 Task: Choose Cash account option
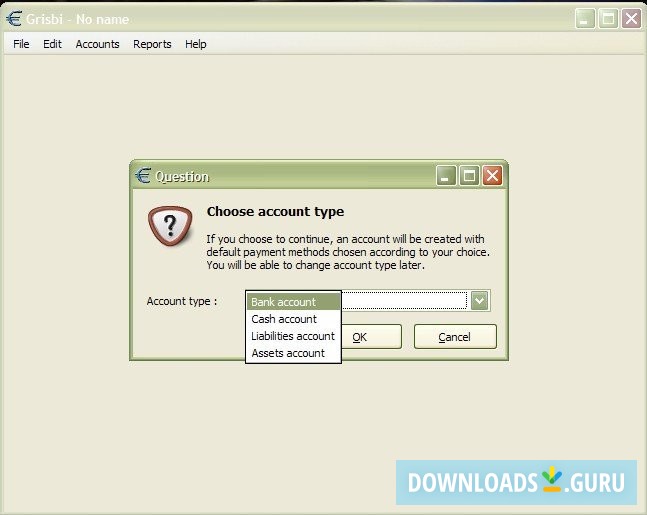[293, 319]
